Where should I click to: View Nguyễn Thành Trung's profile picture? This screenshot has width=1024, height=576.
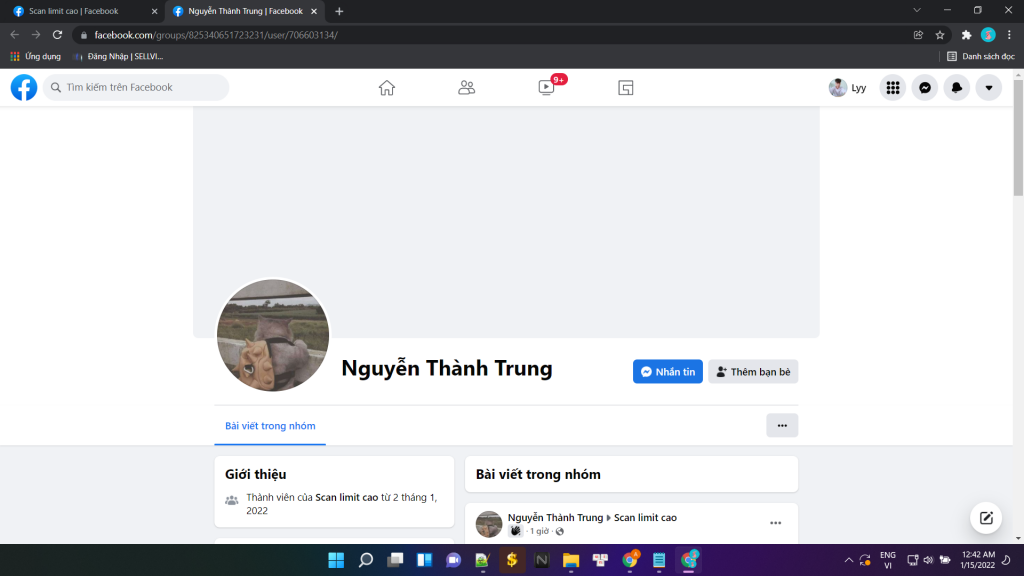tap(273, 335)
